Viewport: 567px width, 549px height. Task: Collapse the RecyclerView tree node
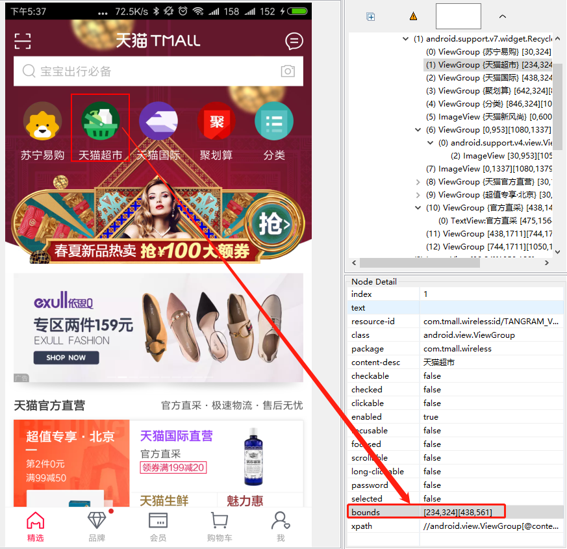[406, 39]
